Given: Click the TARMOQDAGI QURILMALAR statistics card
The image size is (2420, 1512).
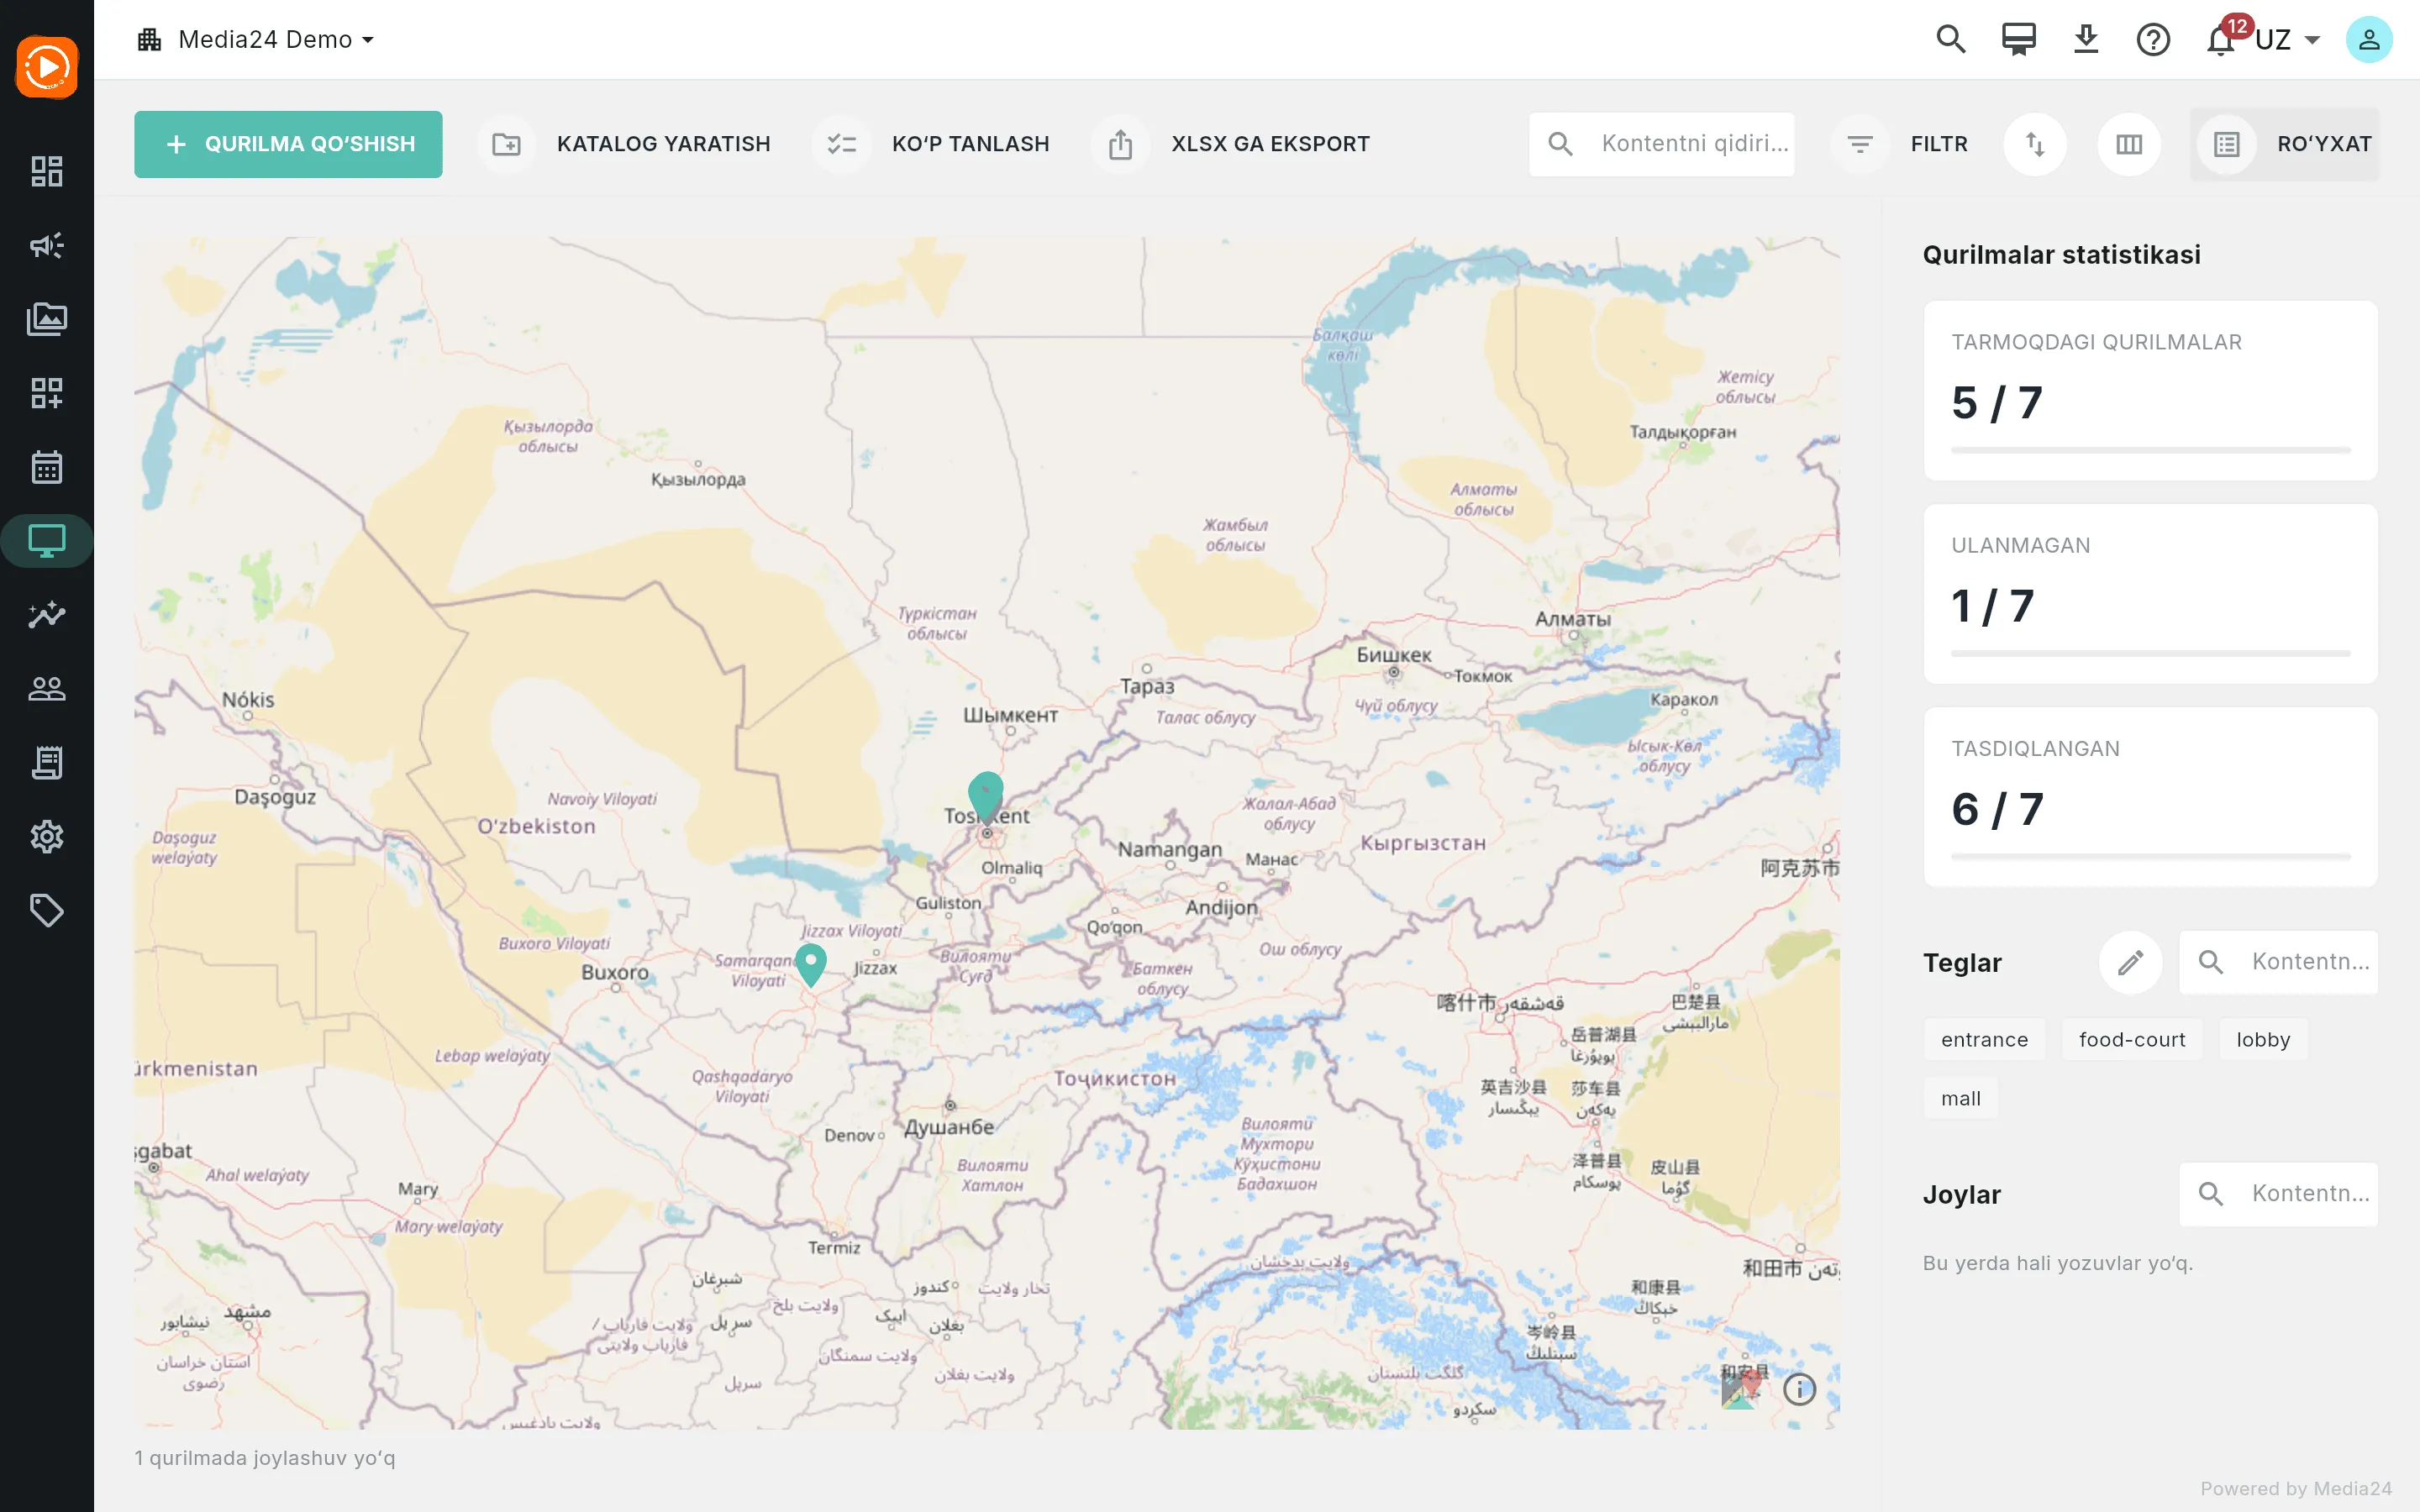Looking at the screenshot, I should 2150,391.
